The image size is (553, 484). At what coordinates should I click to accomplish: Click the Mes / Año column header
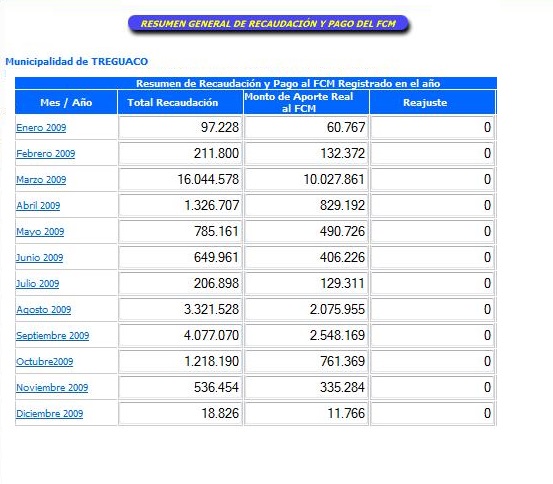click(66, 102)
